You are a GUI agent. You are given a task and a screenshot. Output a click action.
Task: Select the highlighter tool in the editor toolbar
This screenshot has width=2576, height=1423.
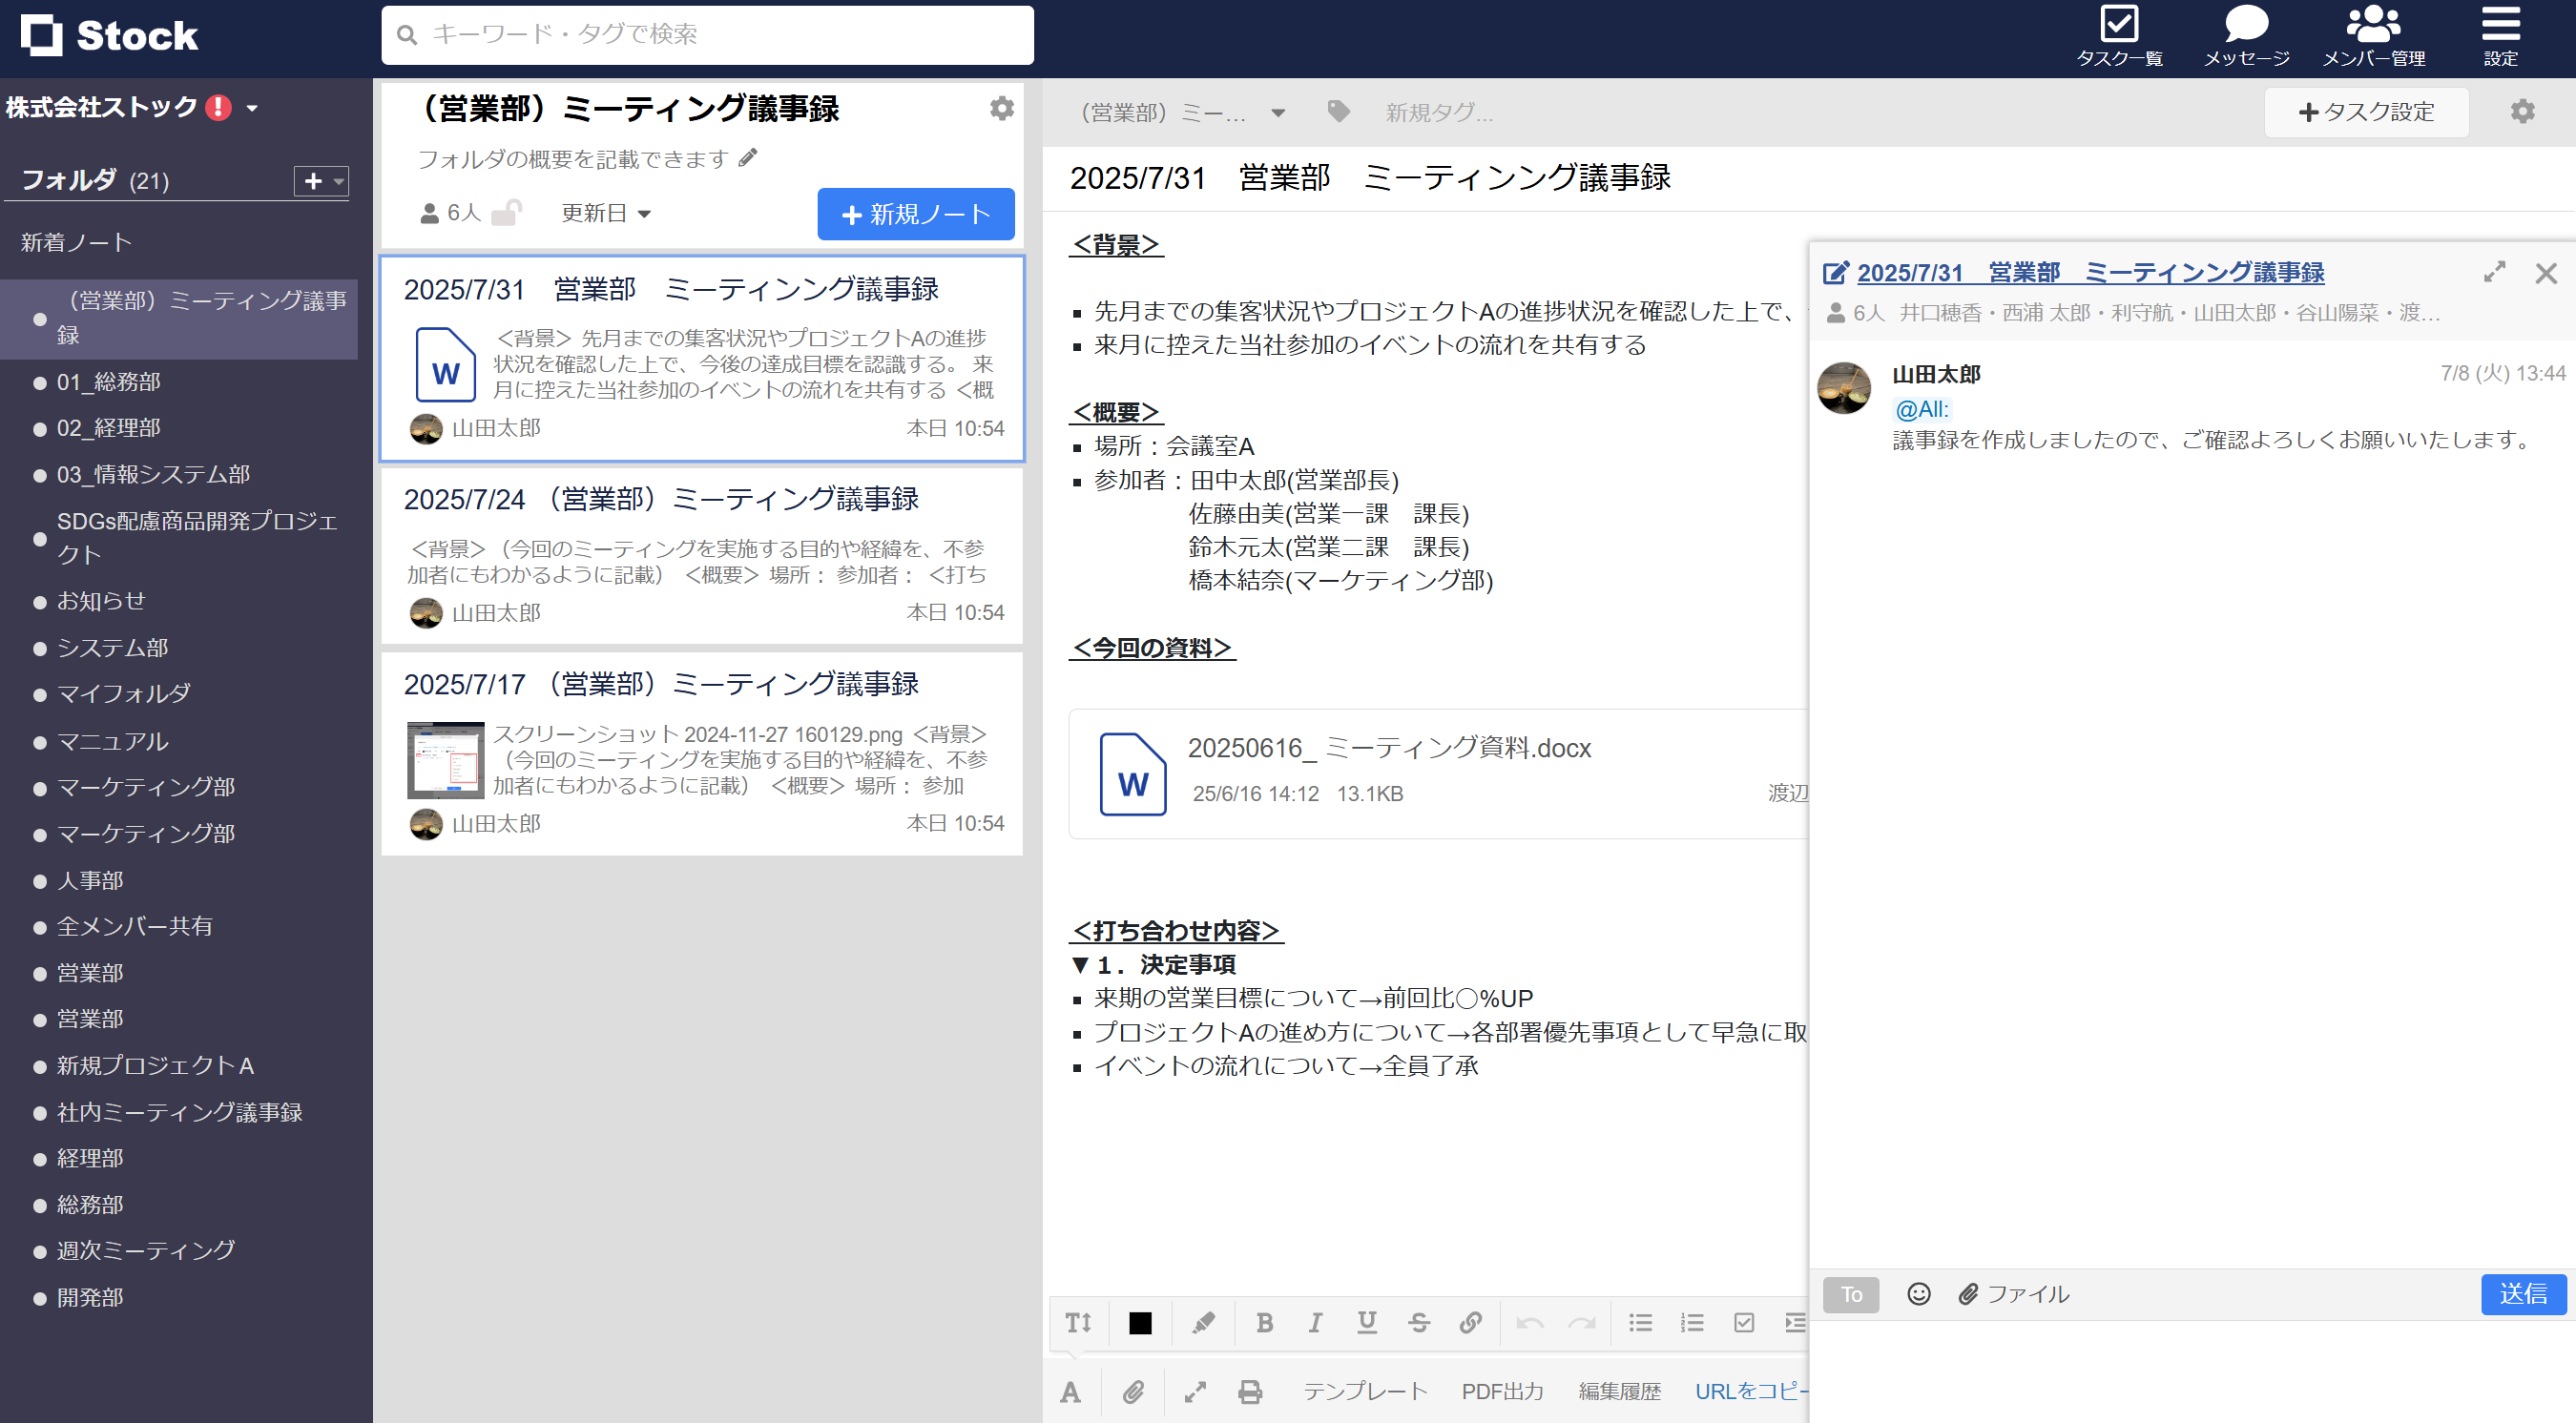pos(1202,1322)
